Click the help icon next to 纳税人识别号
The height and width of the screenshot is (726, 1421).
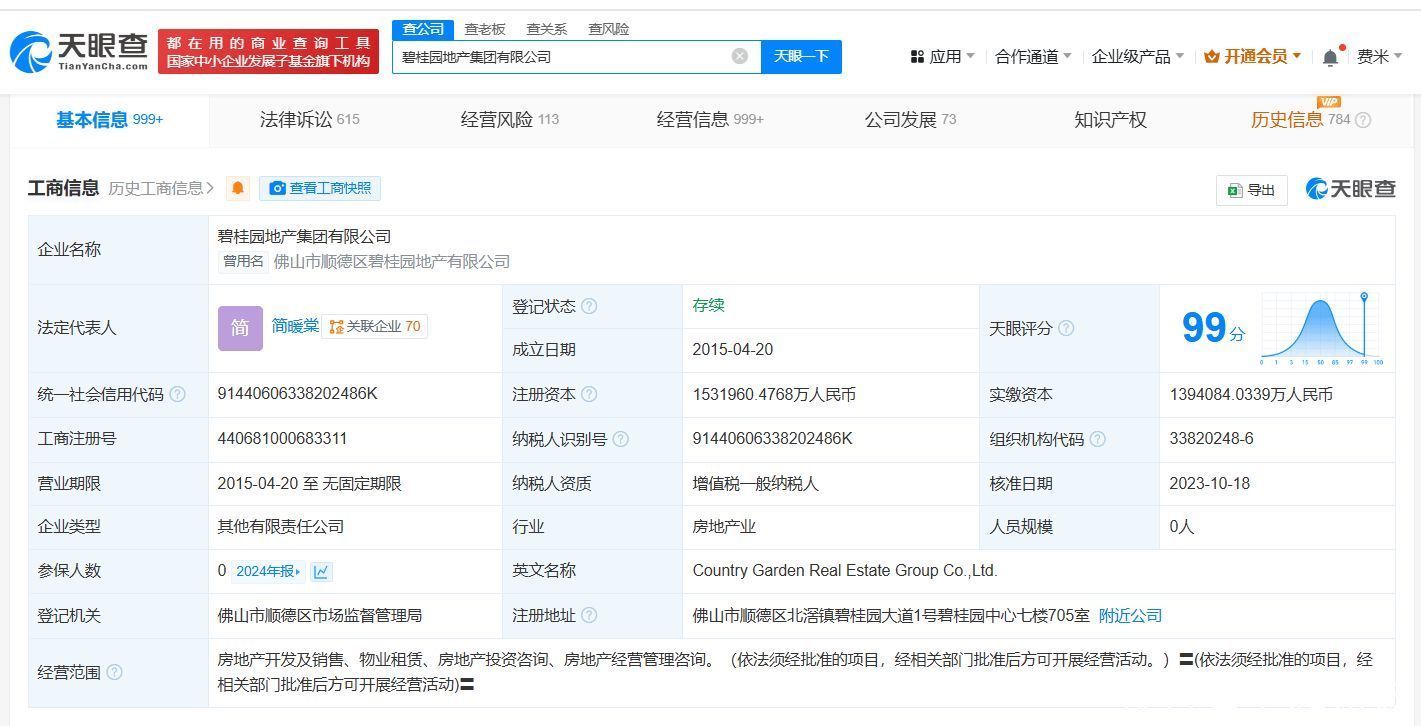[620, 439]
